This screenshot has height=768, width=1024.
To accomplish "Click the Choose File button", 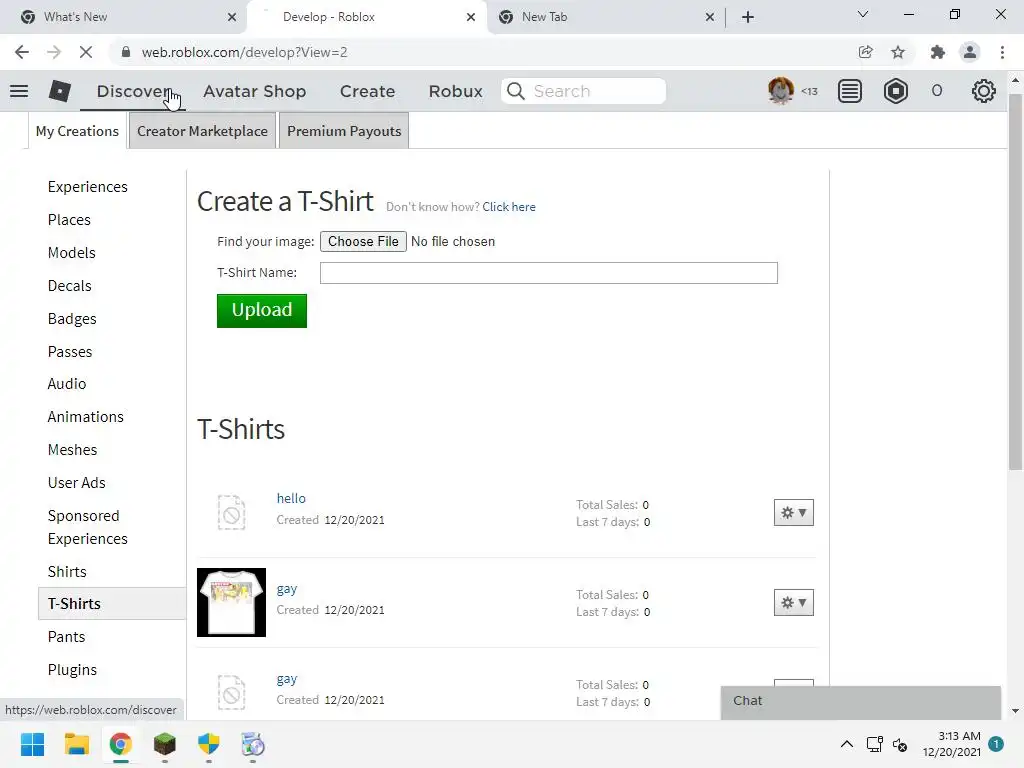I will pos(363,242).
